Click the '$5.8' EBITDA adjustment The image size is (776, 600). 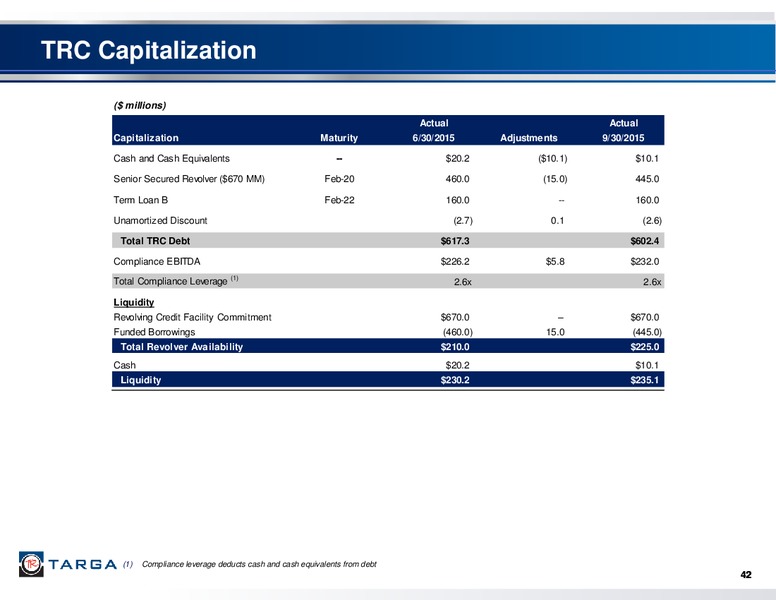(x=555, y=261)
